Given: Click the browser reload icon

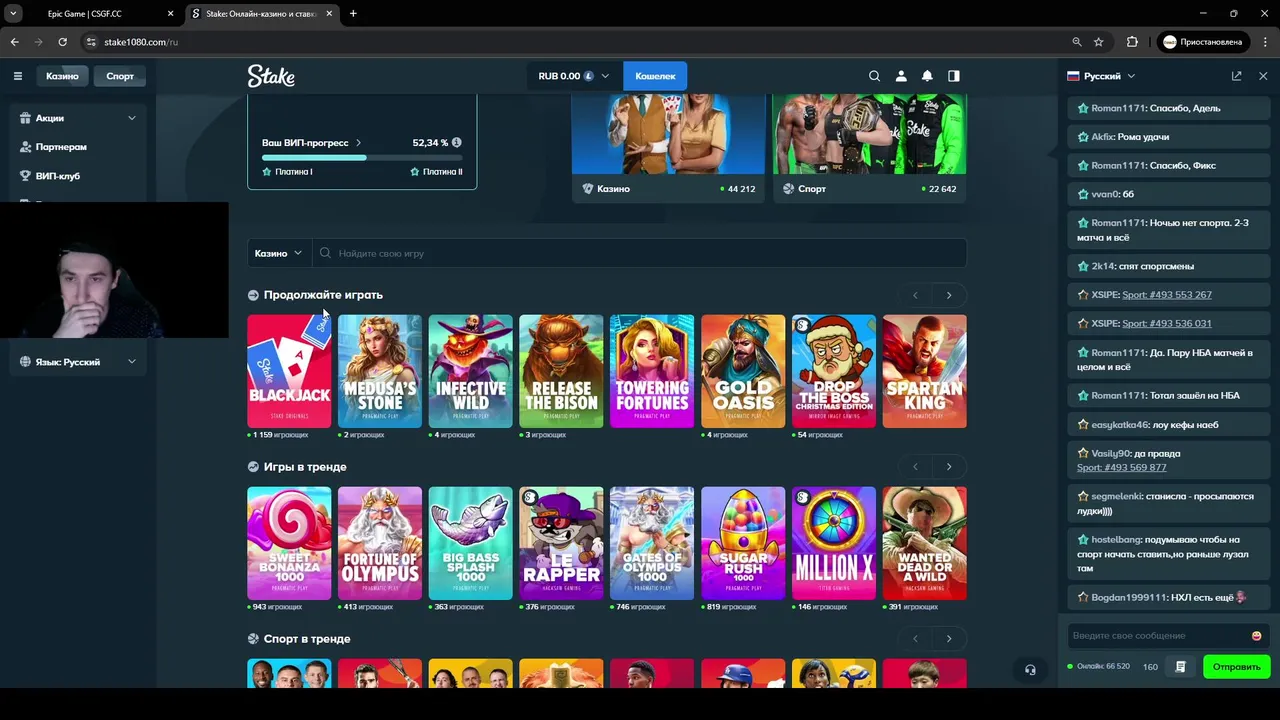Looking at the screenshot, I should (62, 42).
